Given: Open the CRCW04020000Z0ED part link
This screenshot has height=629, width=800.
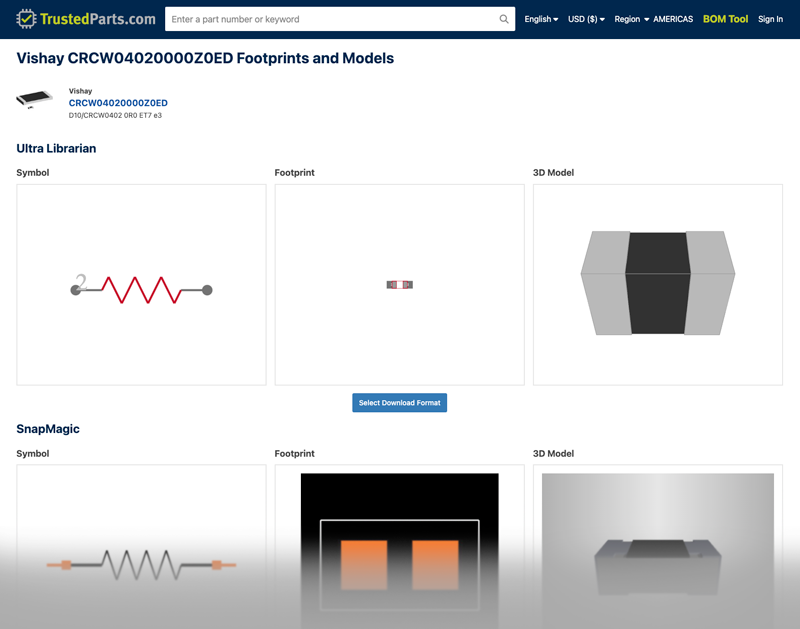Looking at the screenshot, I should click(118, 103).
